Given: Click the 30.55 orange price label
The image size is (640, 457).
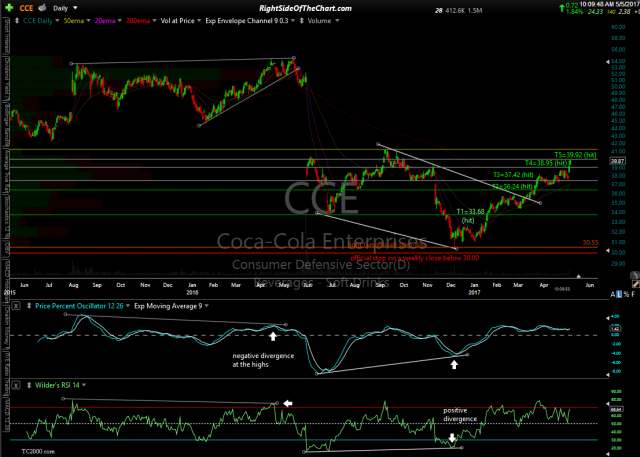Looking at the screenshot, I should (x=590, y=242).
